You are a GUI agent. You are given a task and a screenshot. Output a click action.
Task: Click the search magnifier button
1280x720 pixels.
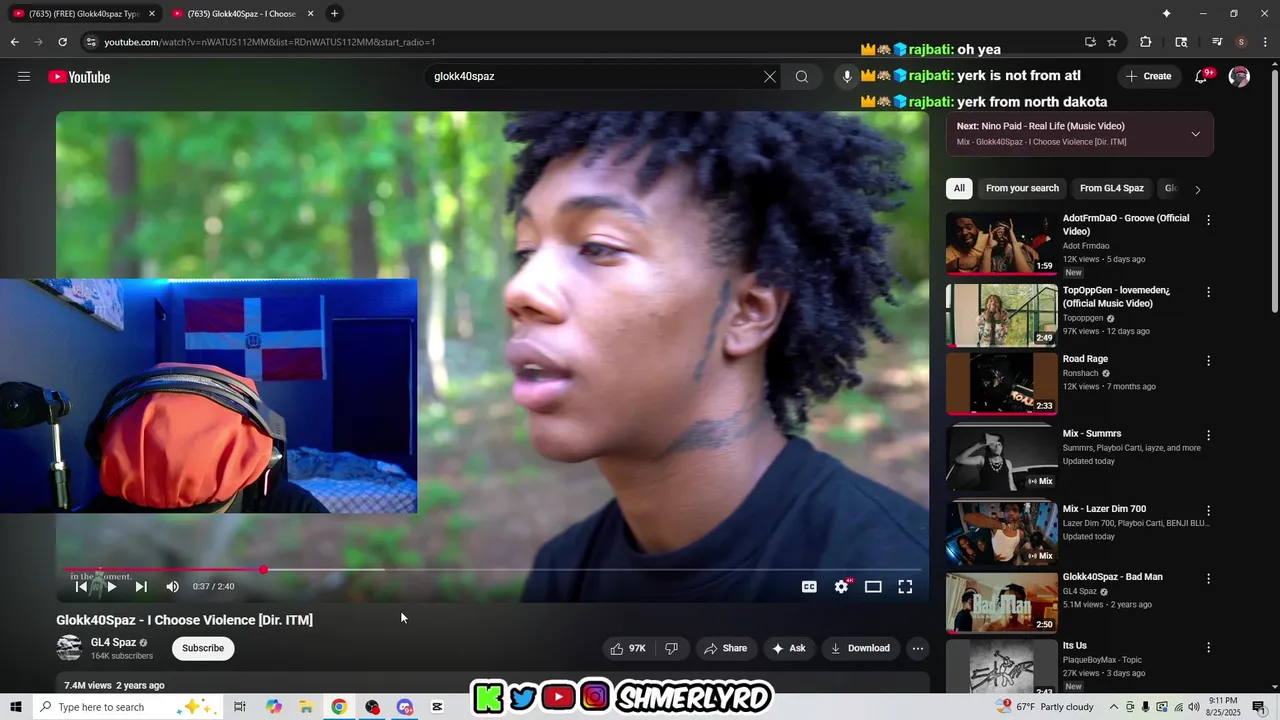[x=802, y=77]
